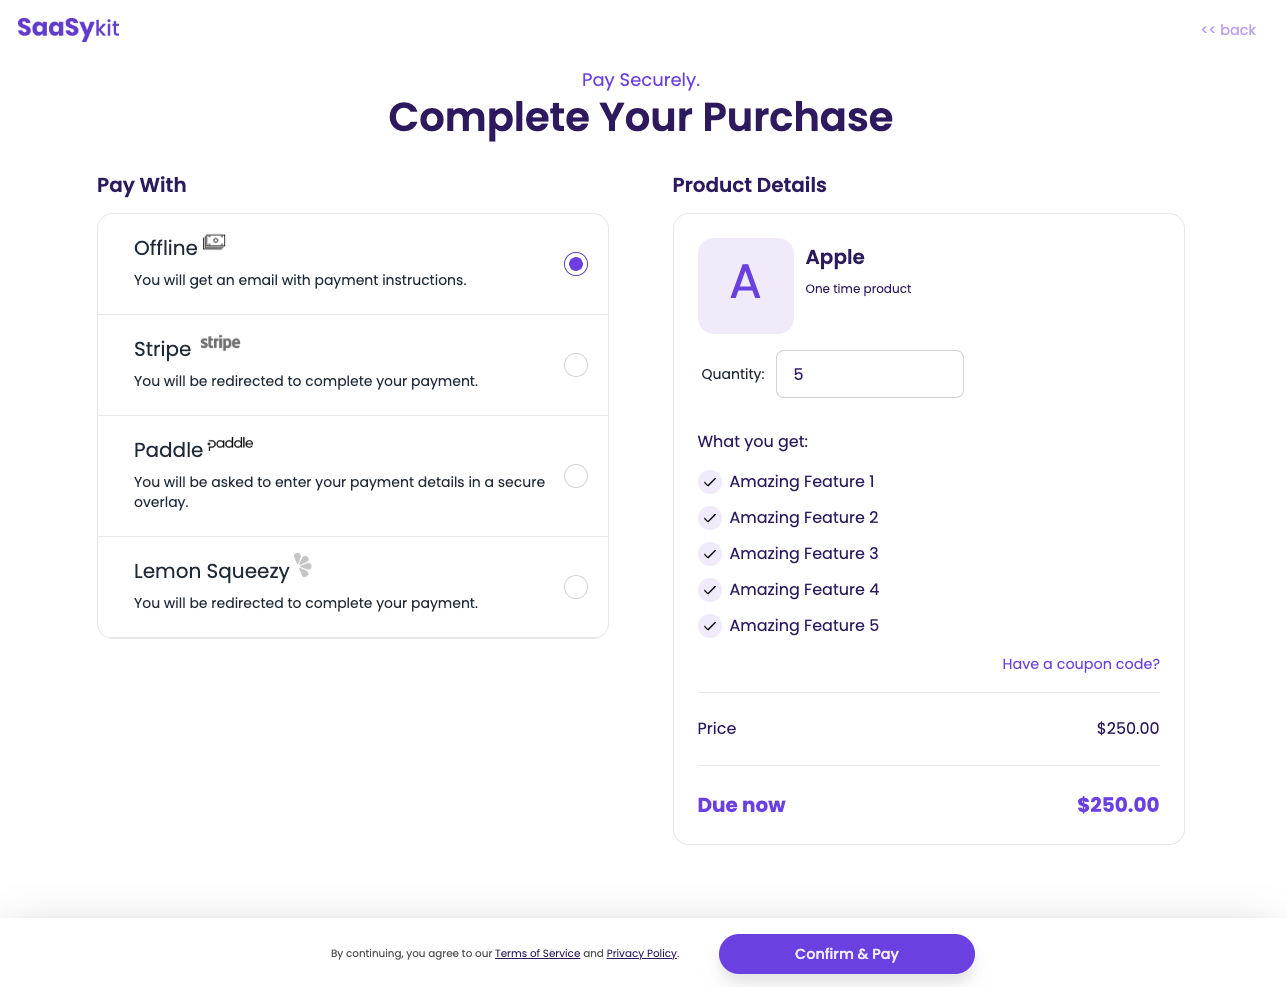Open the Privacy Policy link
Viewport: 1287px width, 987px height.
642,953
